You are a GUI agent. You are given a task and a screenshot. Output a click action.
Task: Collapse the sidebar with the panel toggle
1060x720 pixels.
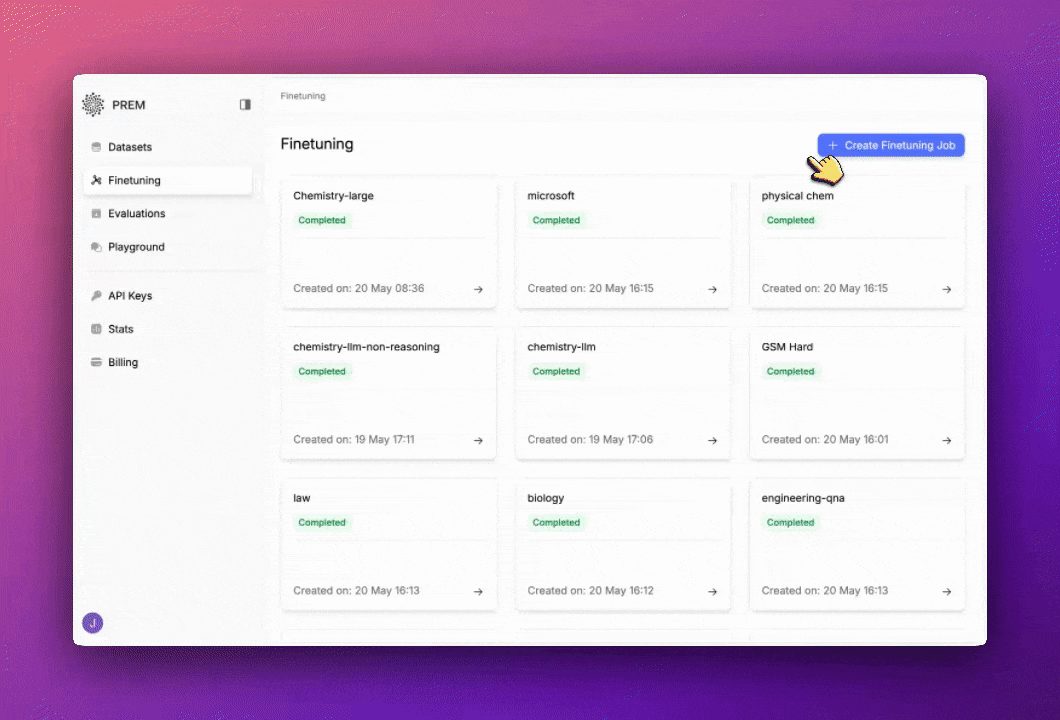click(245, 104)
